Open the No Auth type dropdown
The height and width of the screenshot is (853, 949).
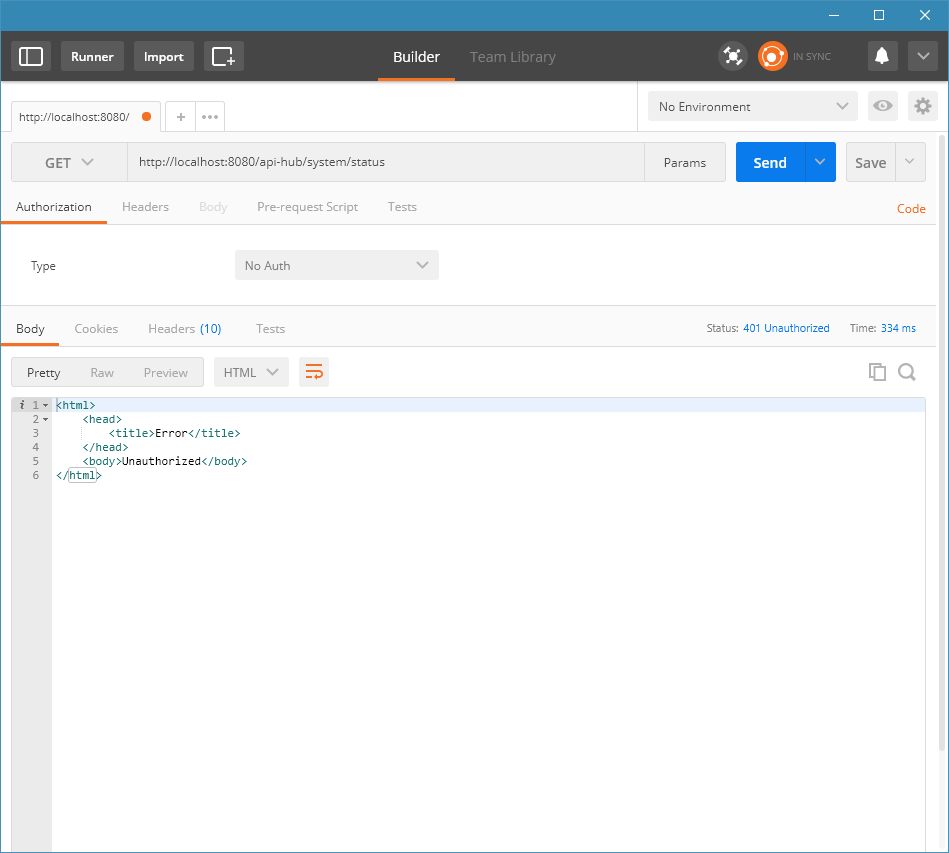(337, 265)
